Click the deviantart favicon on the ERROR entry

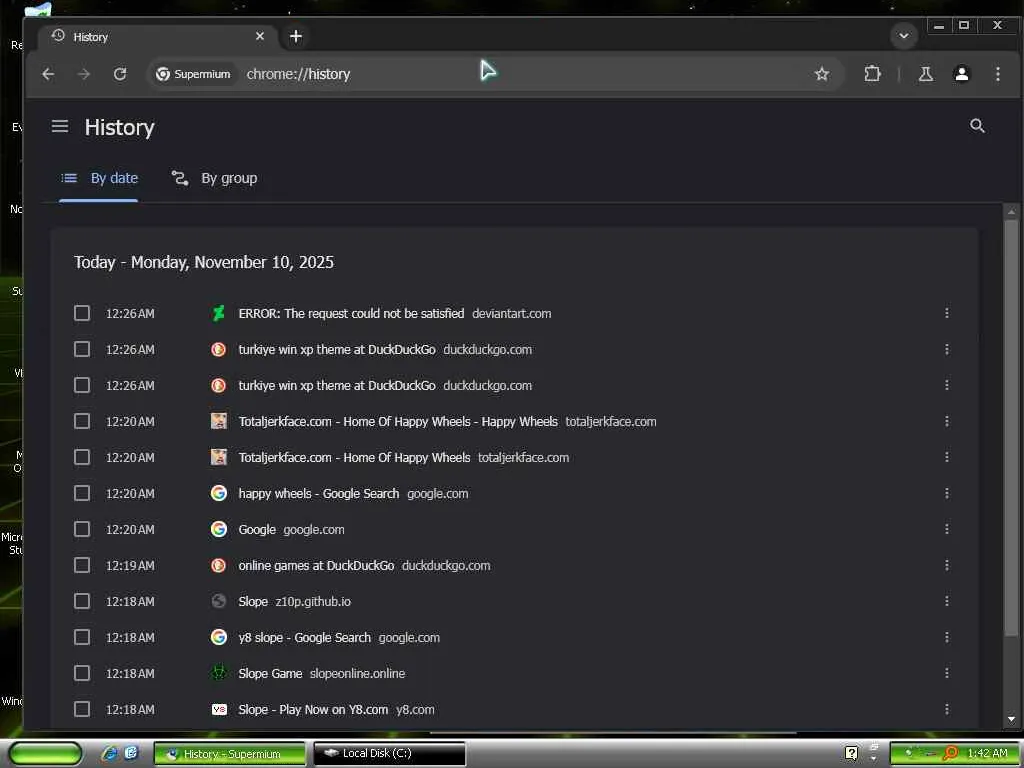(219, 313)
